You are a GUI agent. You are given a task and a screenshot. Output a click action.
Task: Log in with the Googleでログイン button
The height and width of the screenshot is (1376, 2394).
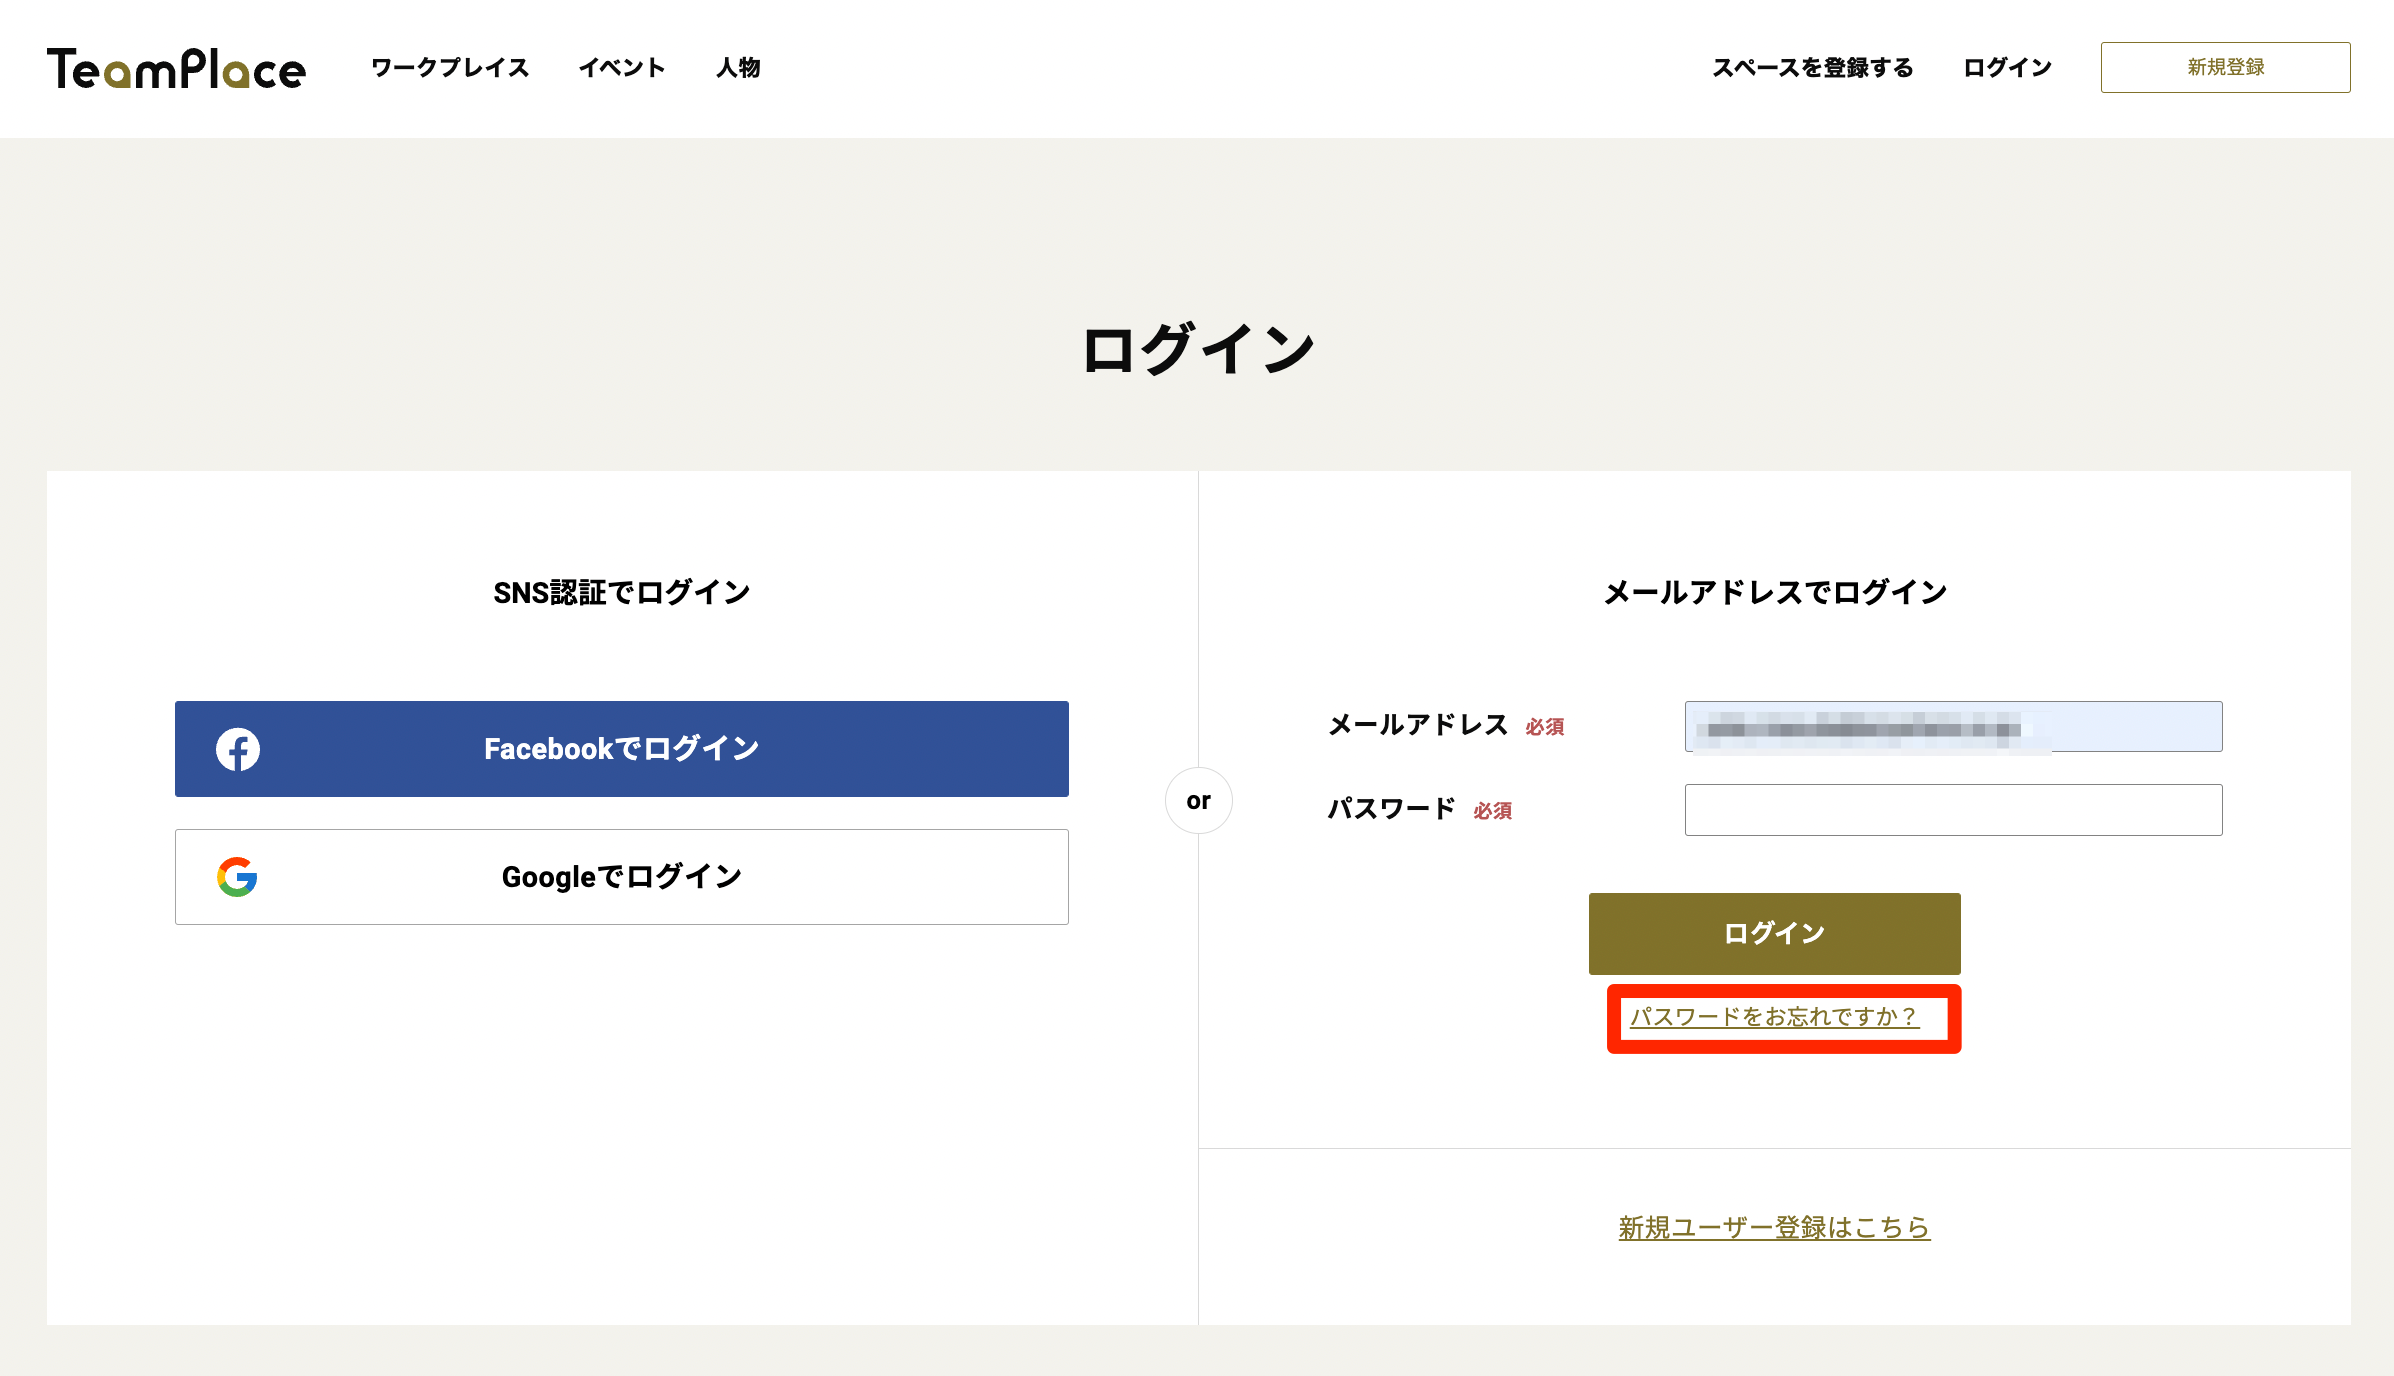621,877
